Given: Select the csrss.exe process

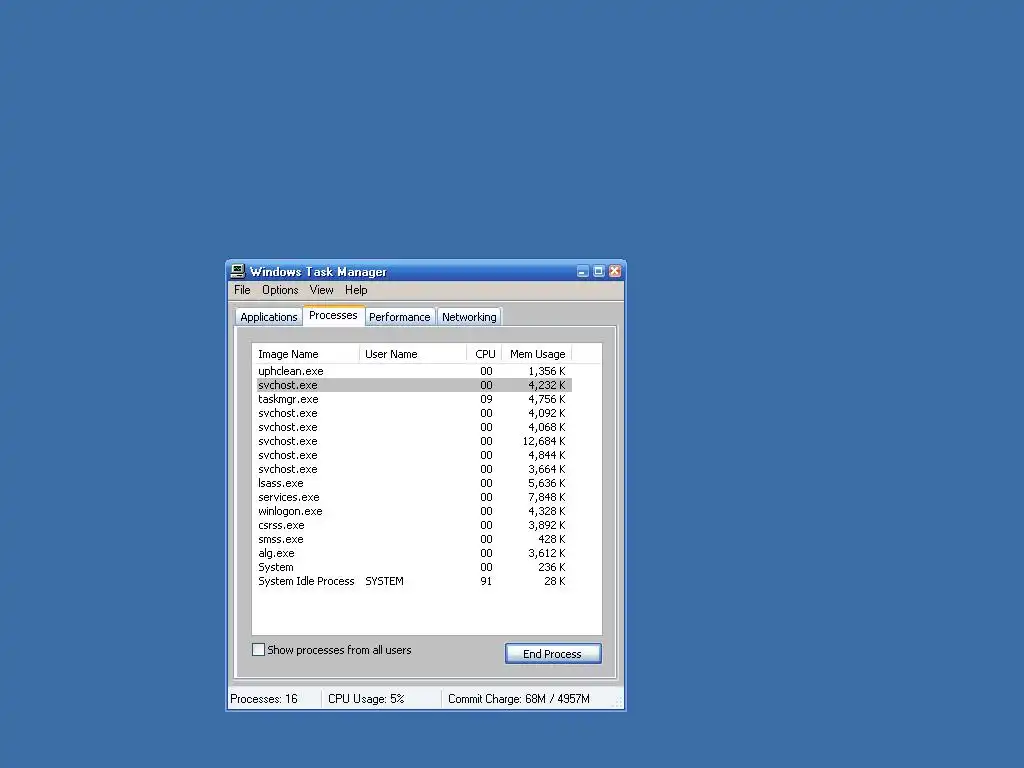Looking at the screenshot, I should (x=414, y=526).
